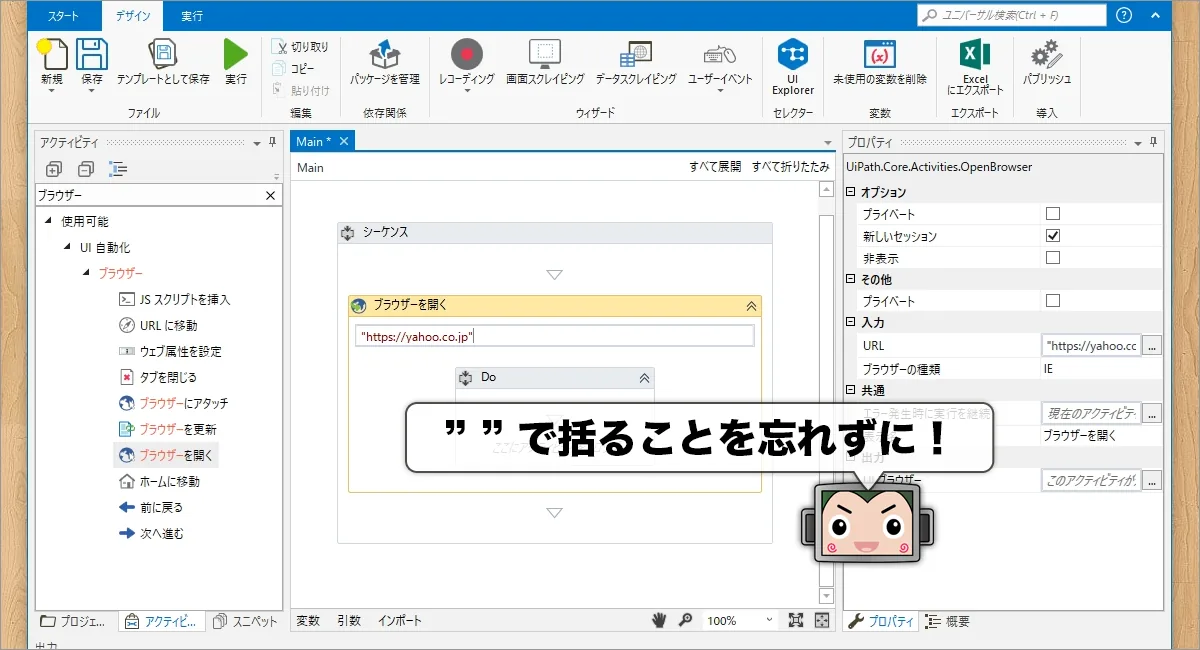Open the zoom 100% dropdown
The height and width of the screenshot is (650, 1200).
click(768, 621)
